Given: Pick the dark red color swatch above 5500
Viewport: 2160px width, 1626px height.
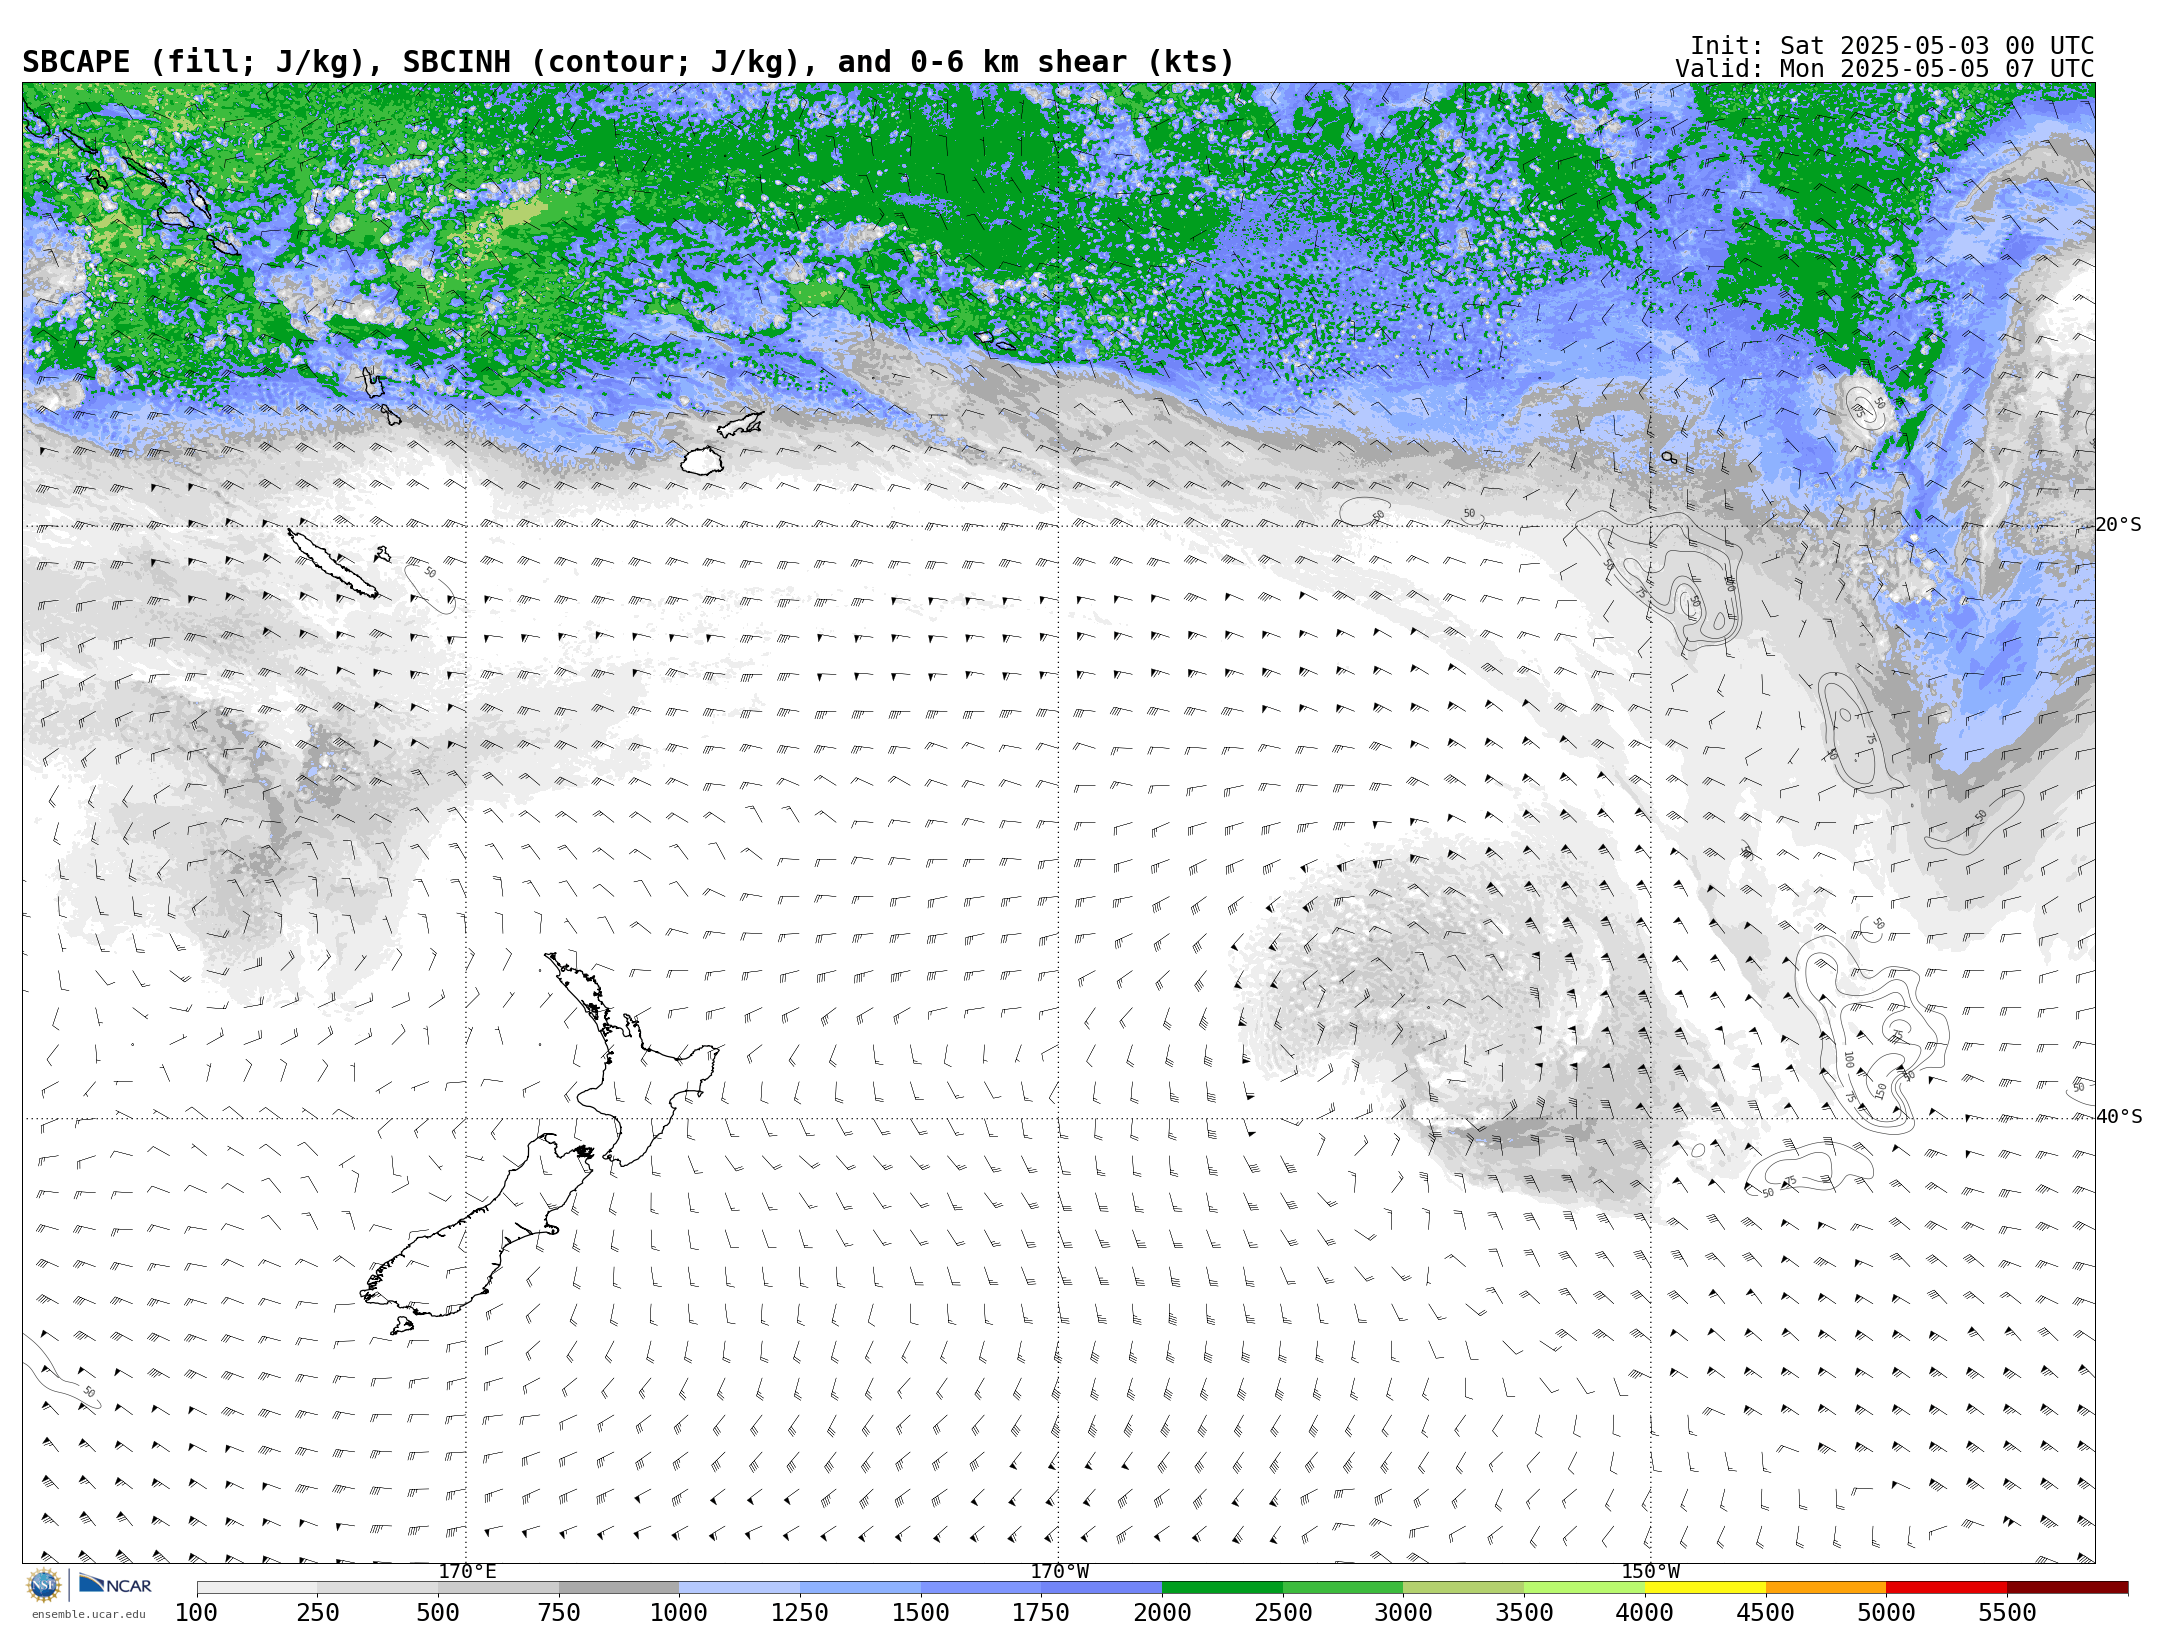Looking at the screenshot, I should pos(2067,1588).
